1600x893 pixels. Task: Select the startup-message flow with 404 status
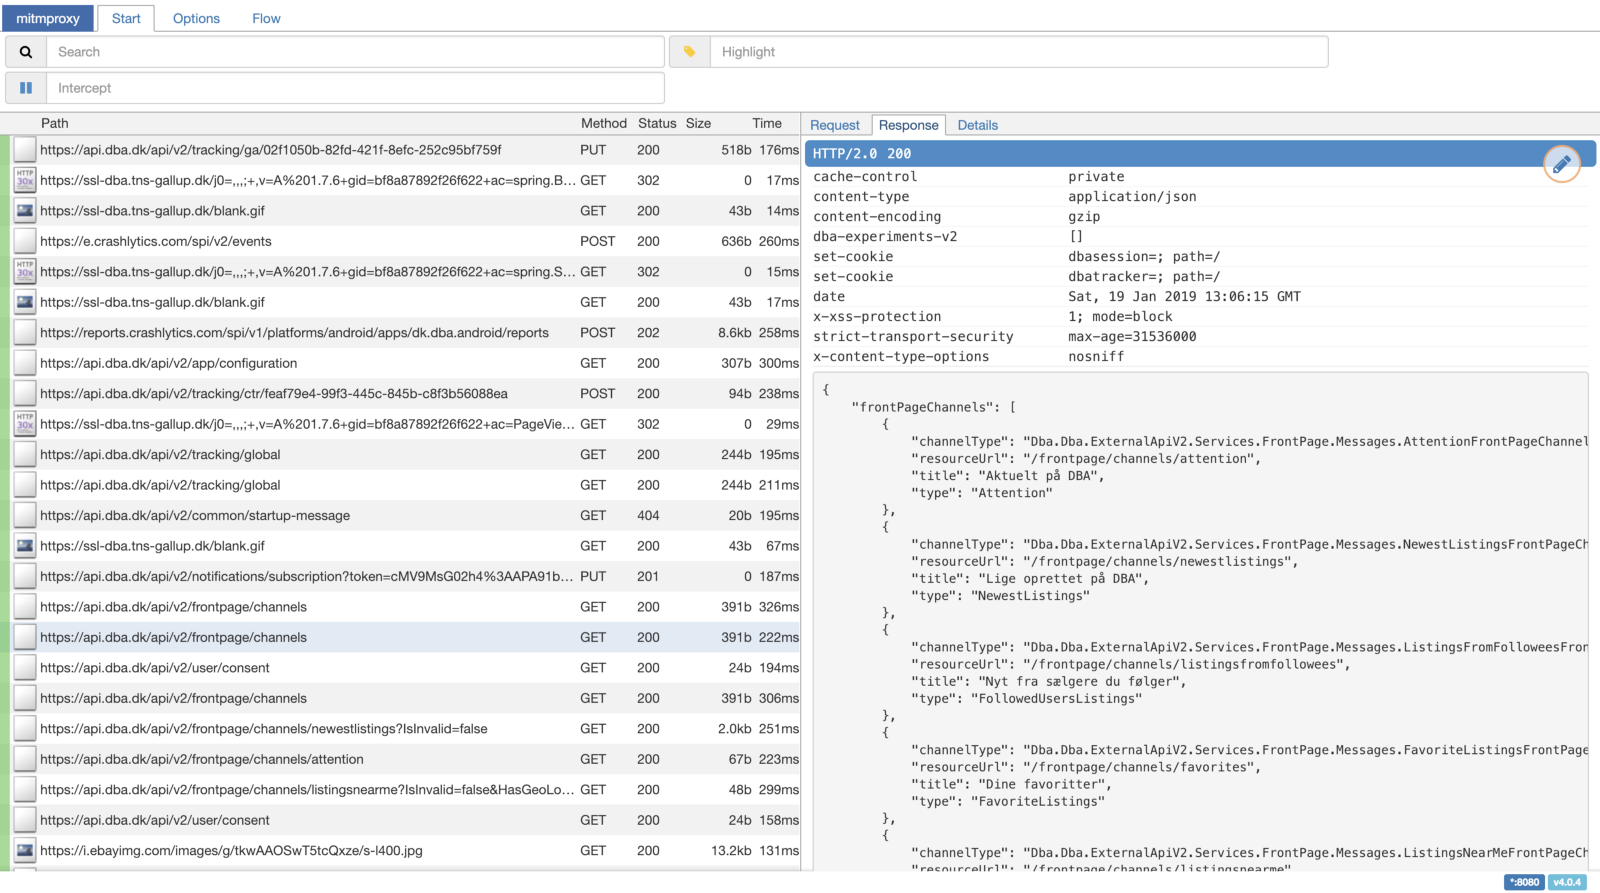pos(195,516)
